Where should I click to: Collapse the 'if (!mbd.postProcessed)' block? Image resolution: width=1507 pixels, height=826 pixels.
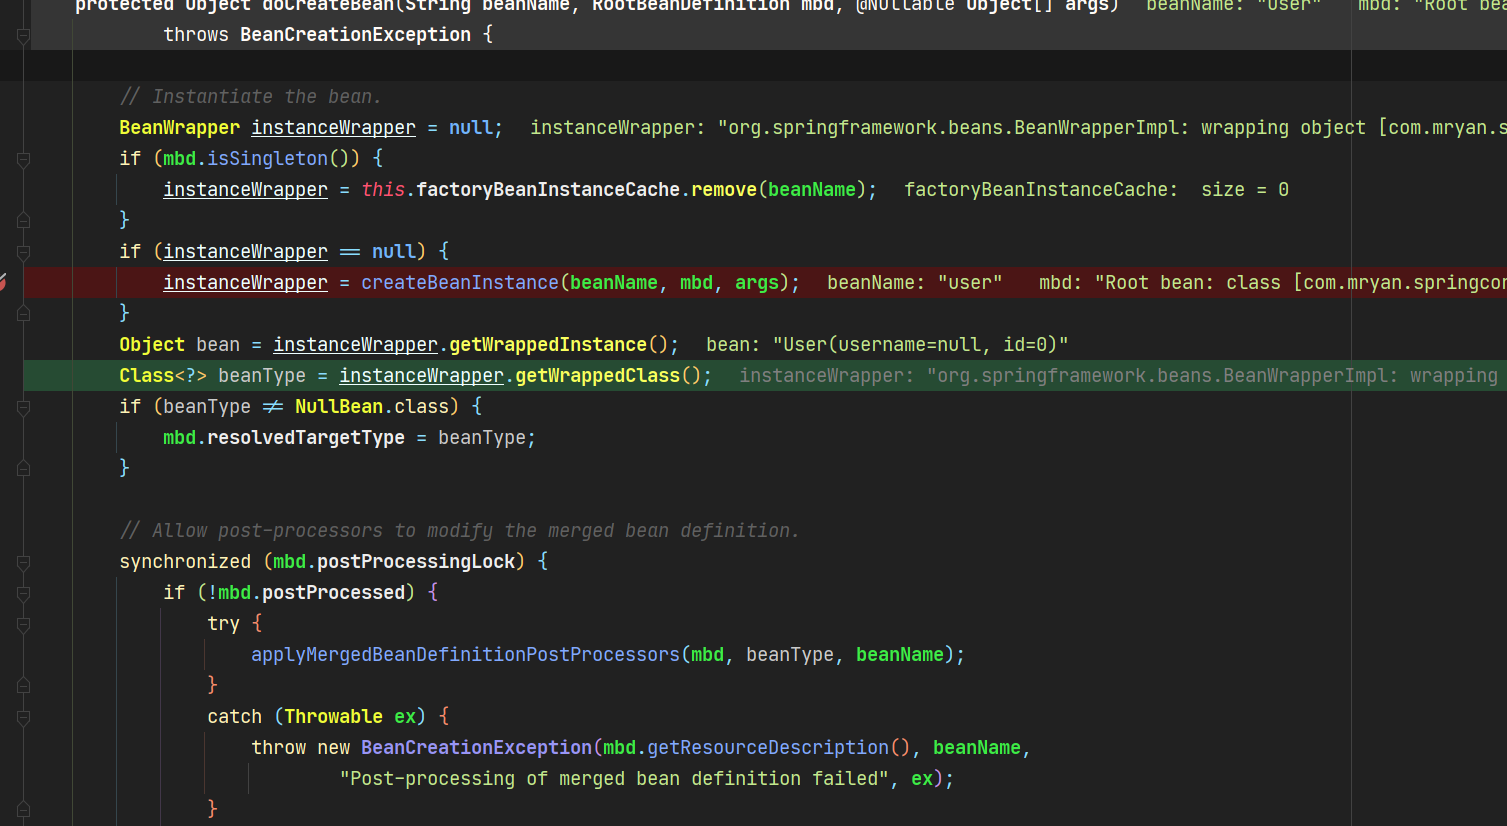pos(23,593)
